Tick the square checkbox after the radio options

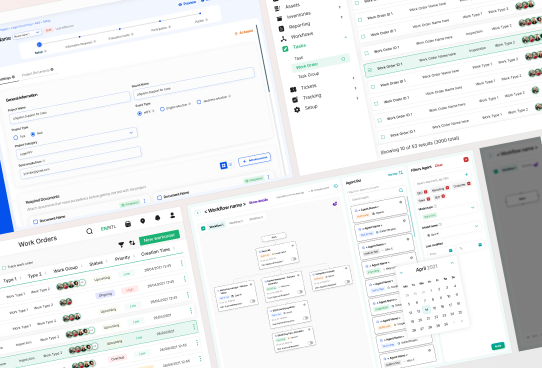point(199,102)
